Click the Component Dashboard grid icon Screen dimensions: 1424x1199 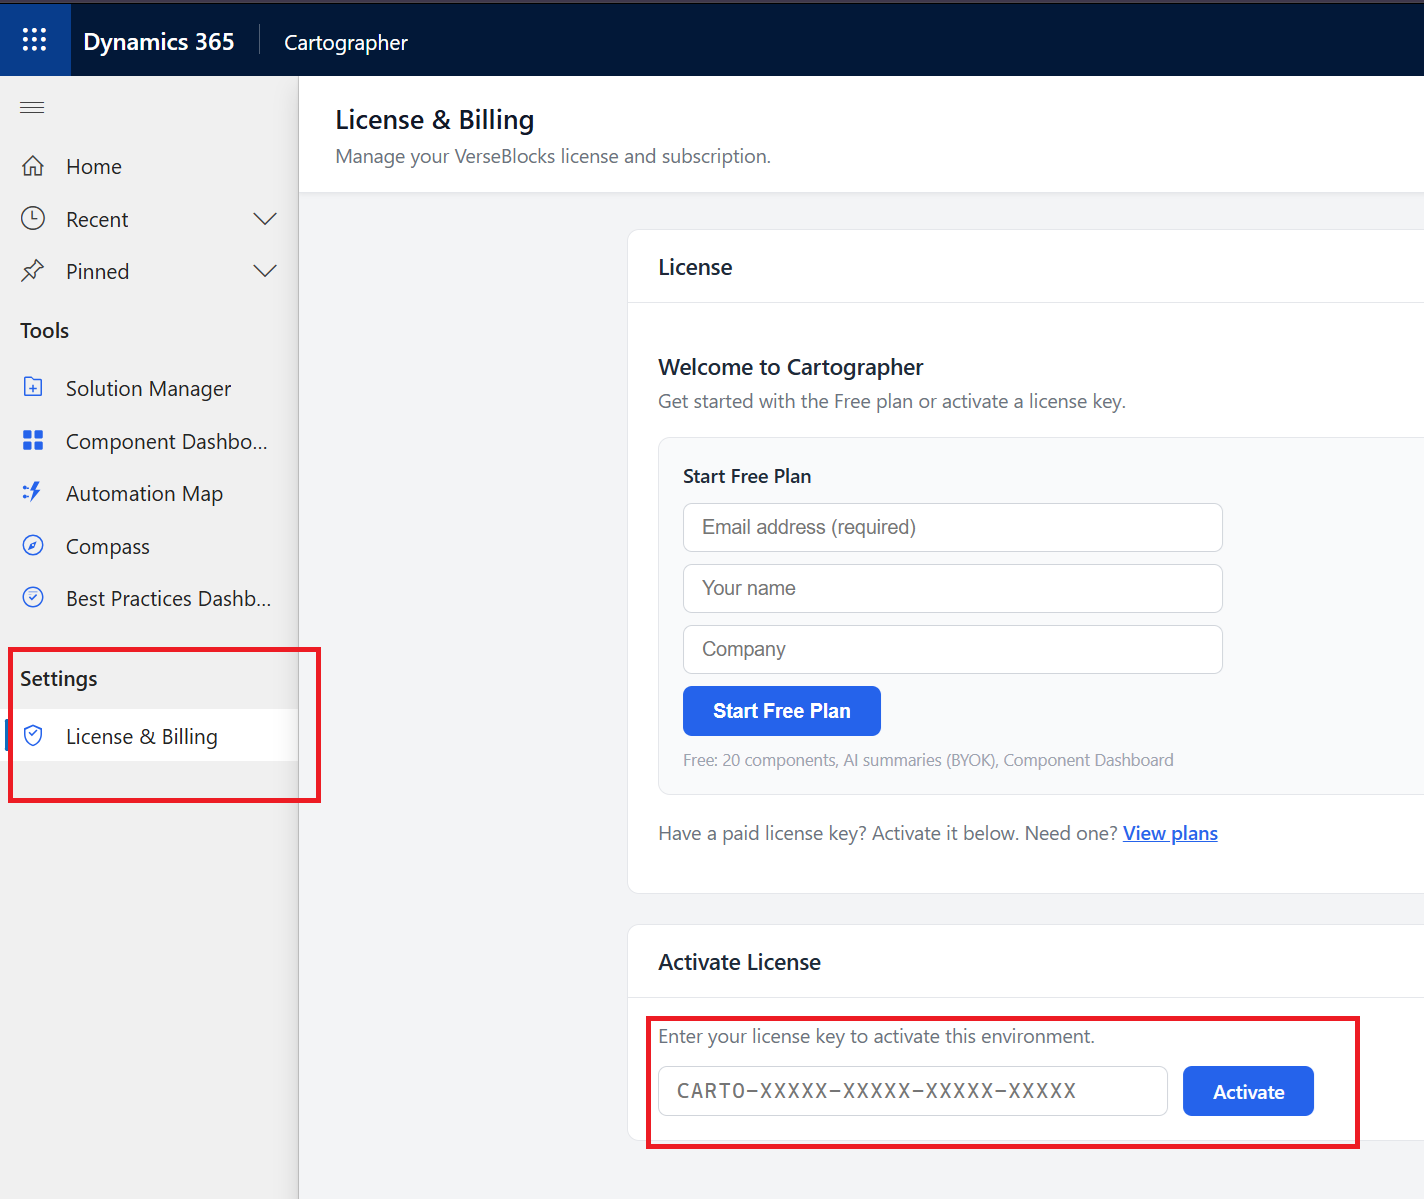[33, 441]
